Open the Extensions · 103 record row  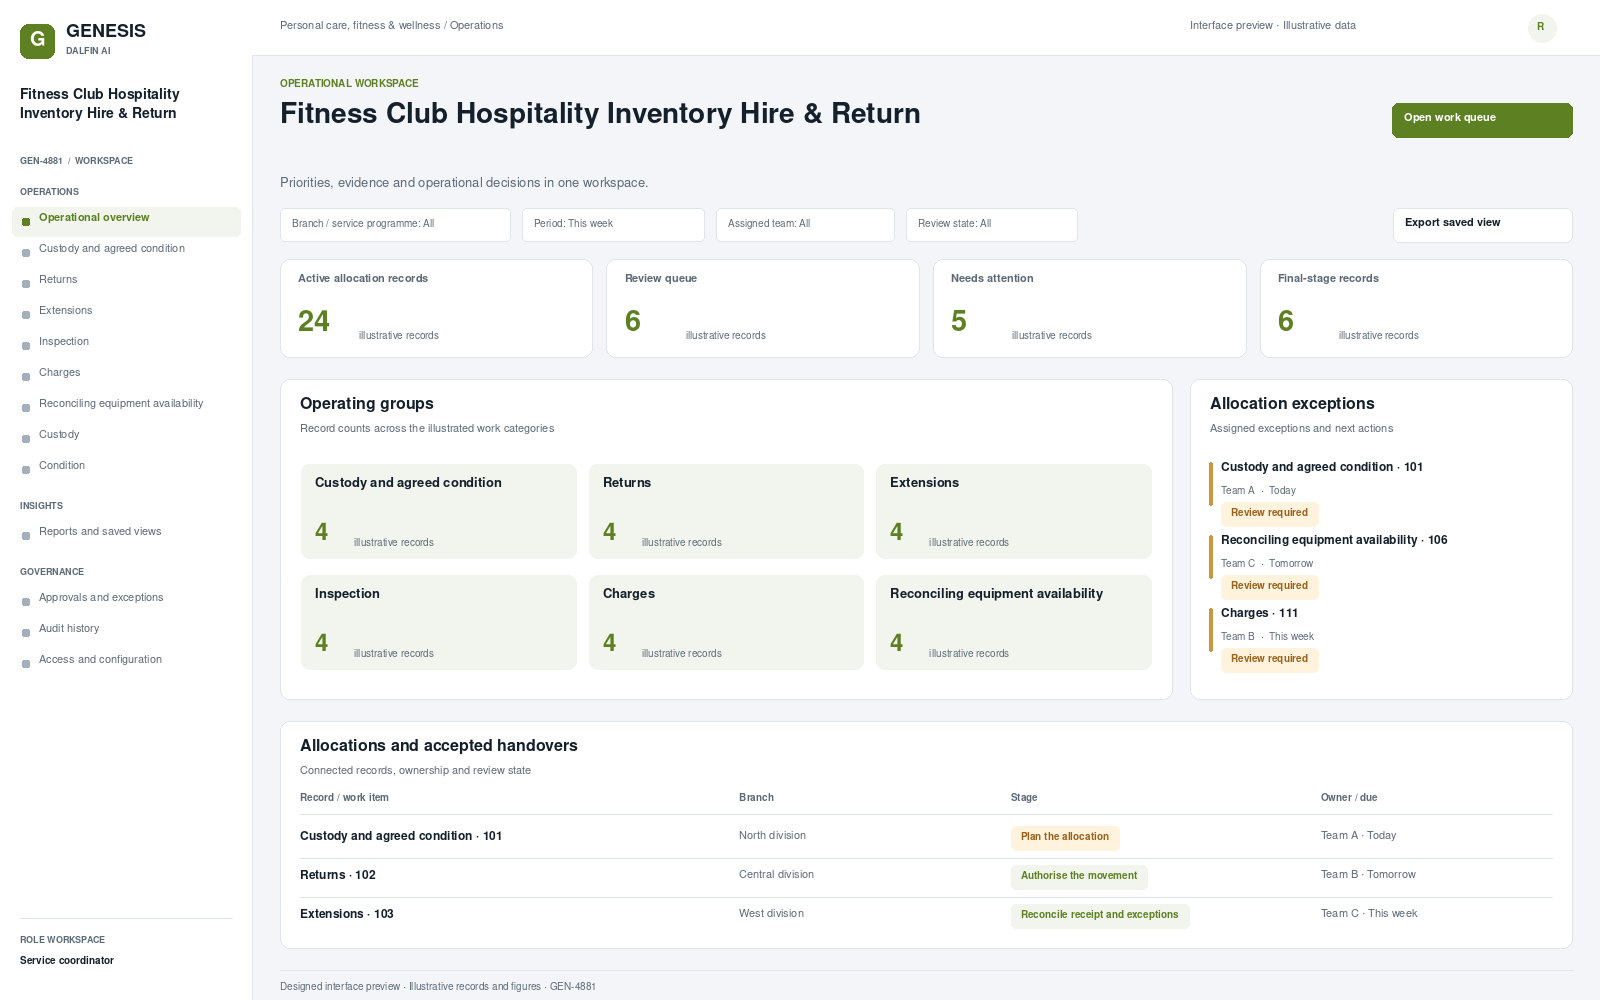(926, 915)
